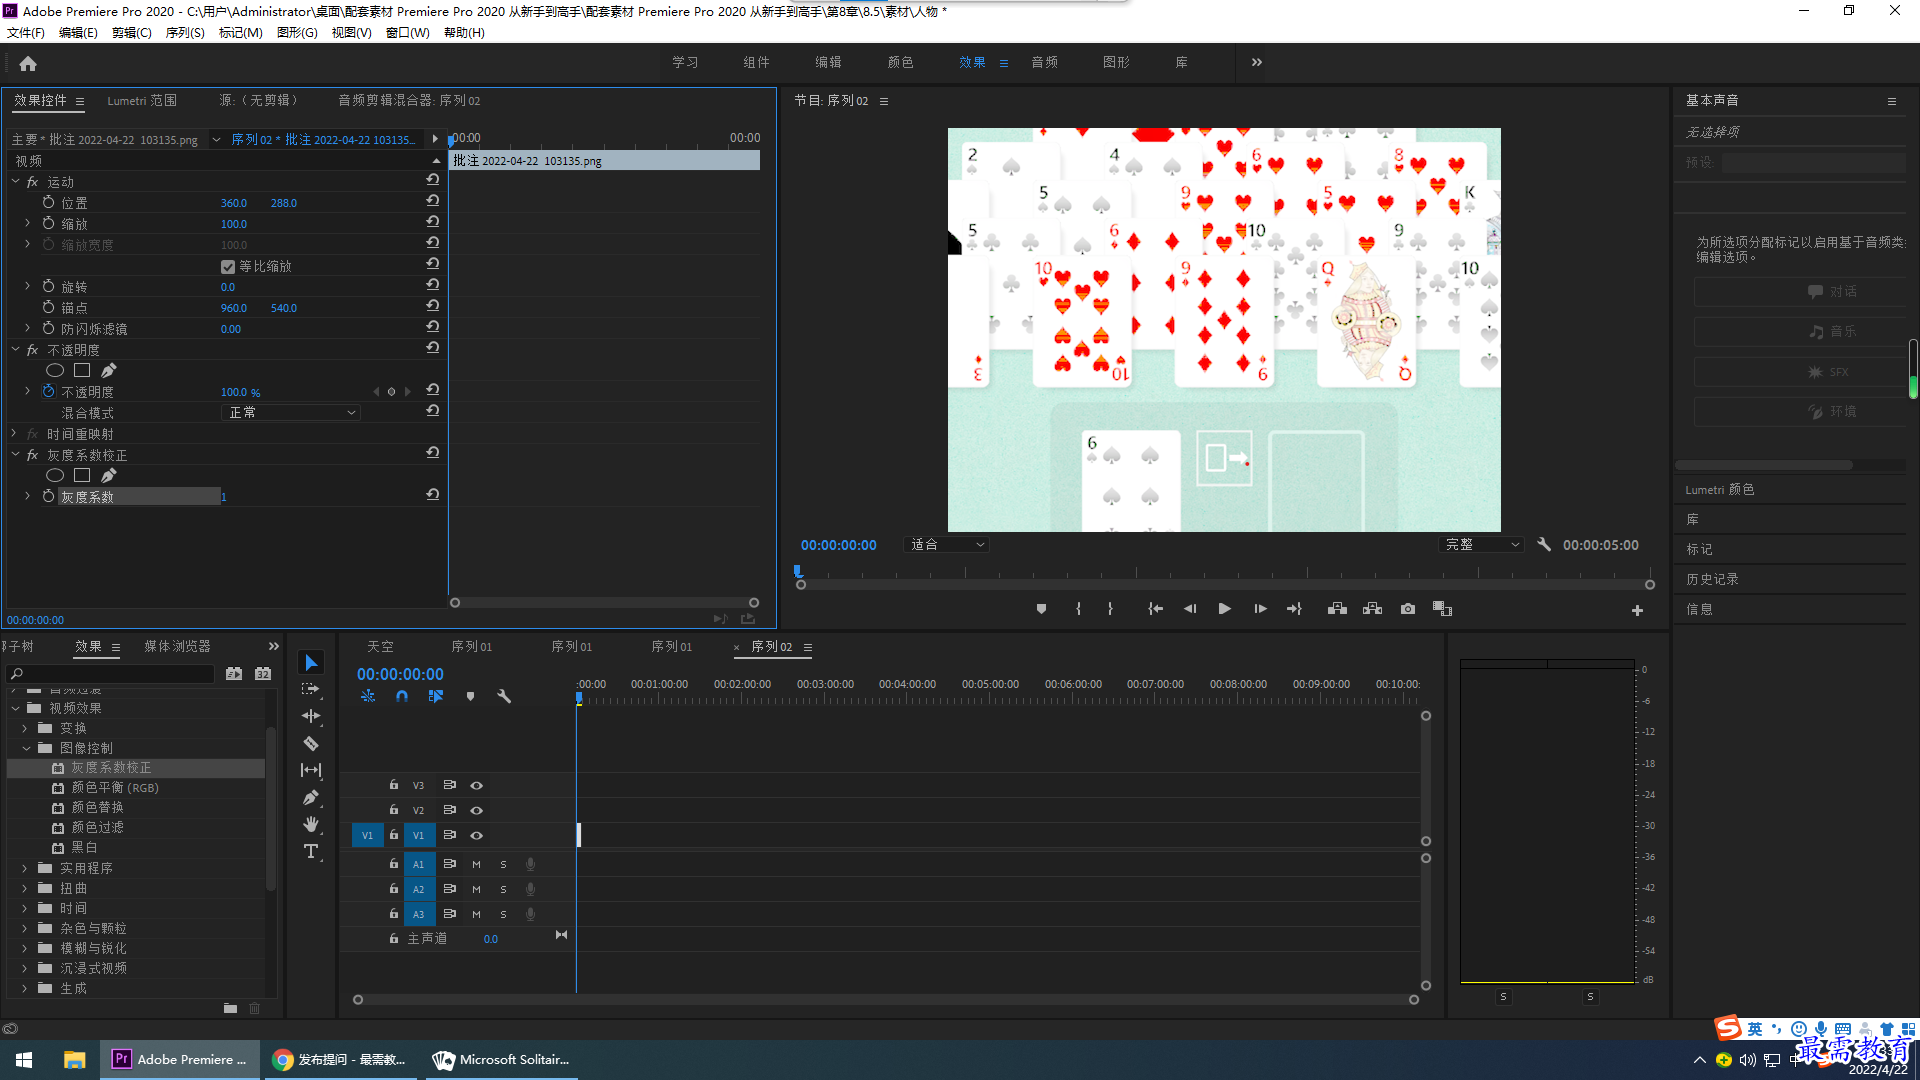Image resolution: width=1920 pixels, height=1080 pixels.
Task: Expand the Time Remapping (时间重映射) effect
Action: (x=14, y=434)
